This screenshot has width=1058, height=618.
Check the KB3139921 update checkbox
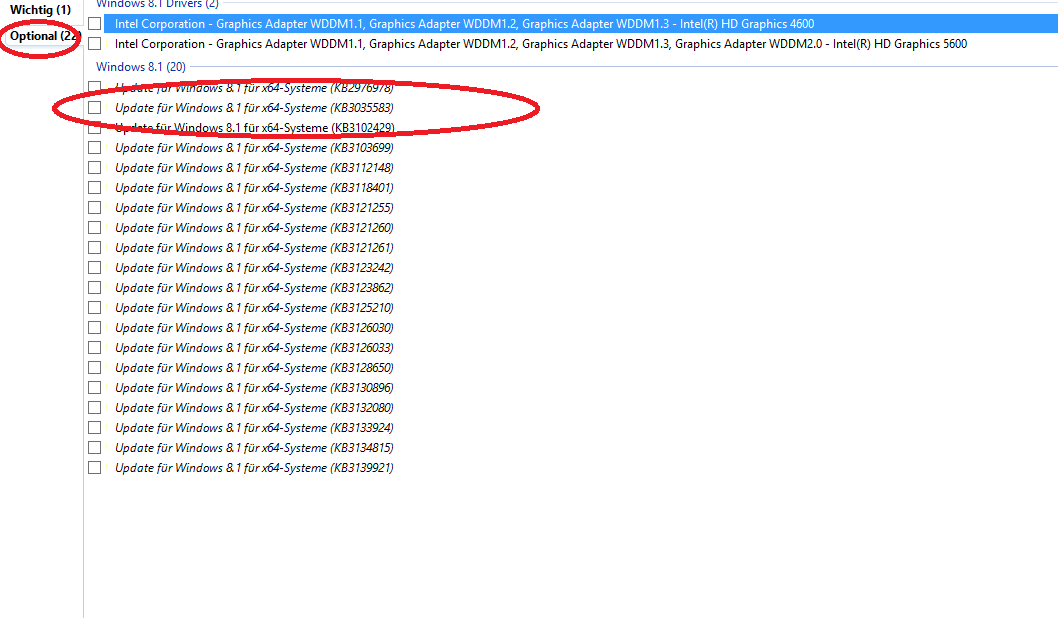tap(95, 468)
